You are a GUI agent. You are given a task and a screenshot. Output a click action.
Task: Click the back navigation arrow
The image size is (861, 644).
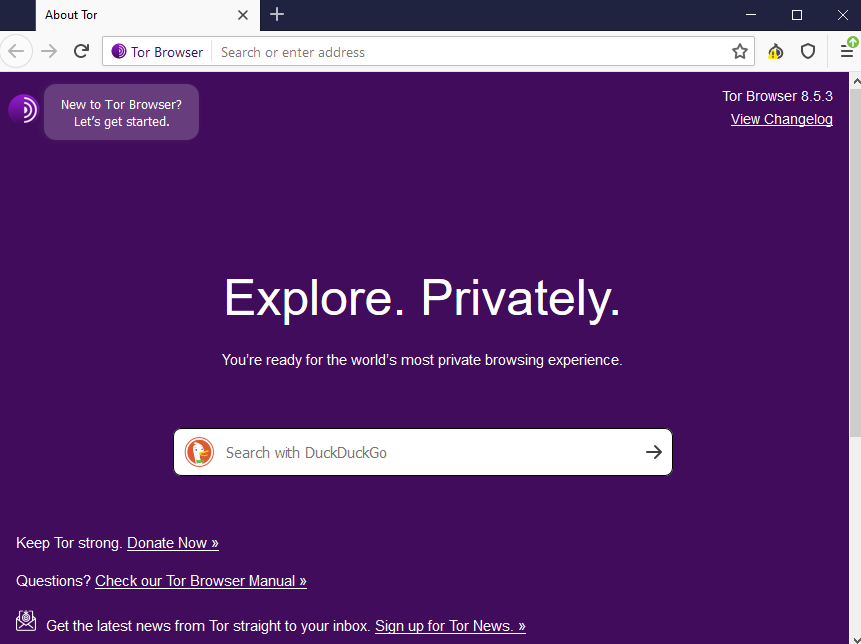click(x=16, y=52)
